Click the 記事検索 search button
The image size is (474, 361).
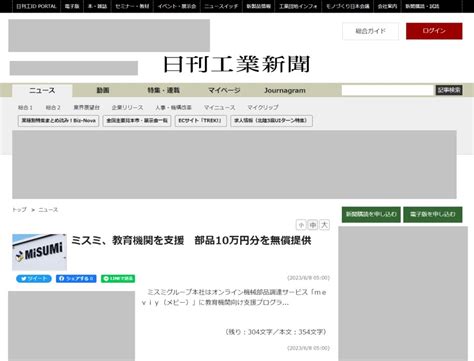(449, 90)
